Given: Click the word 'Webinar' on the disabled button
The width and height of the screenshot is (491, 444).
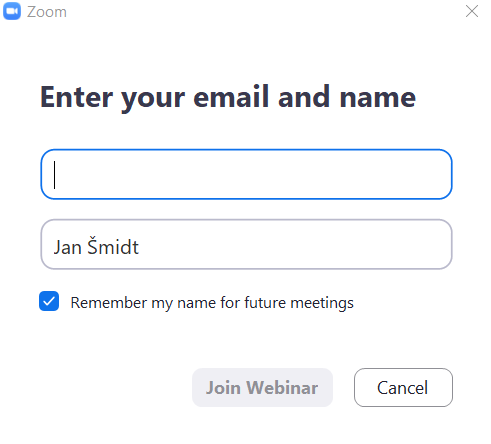Looking at the screenshot, I should coord(282,388).
